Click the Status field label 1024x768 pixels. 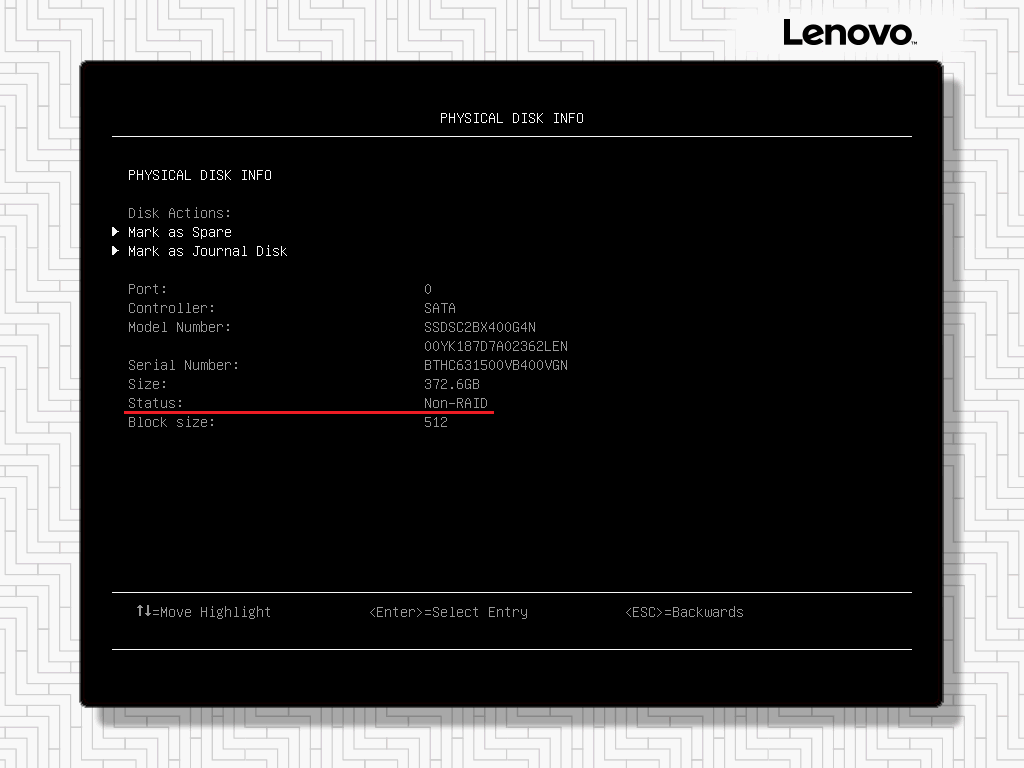[155, 403]
